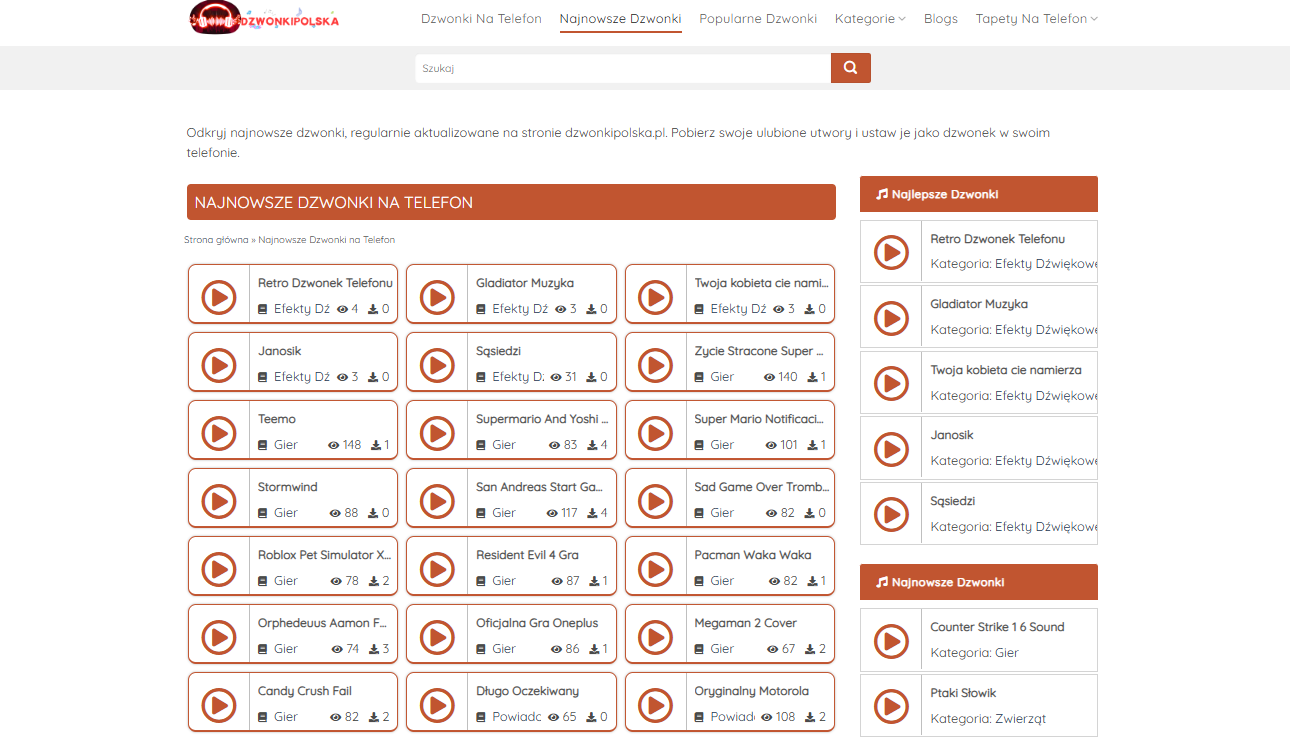Open the Popularne Dzwonki menu item
This screenshot has width=1290, height=737.
[757, 19]
